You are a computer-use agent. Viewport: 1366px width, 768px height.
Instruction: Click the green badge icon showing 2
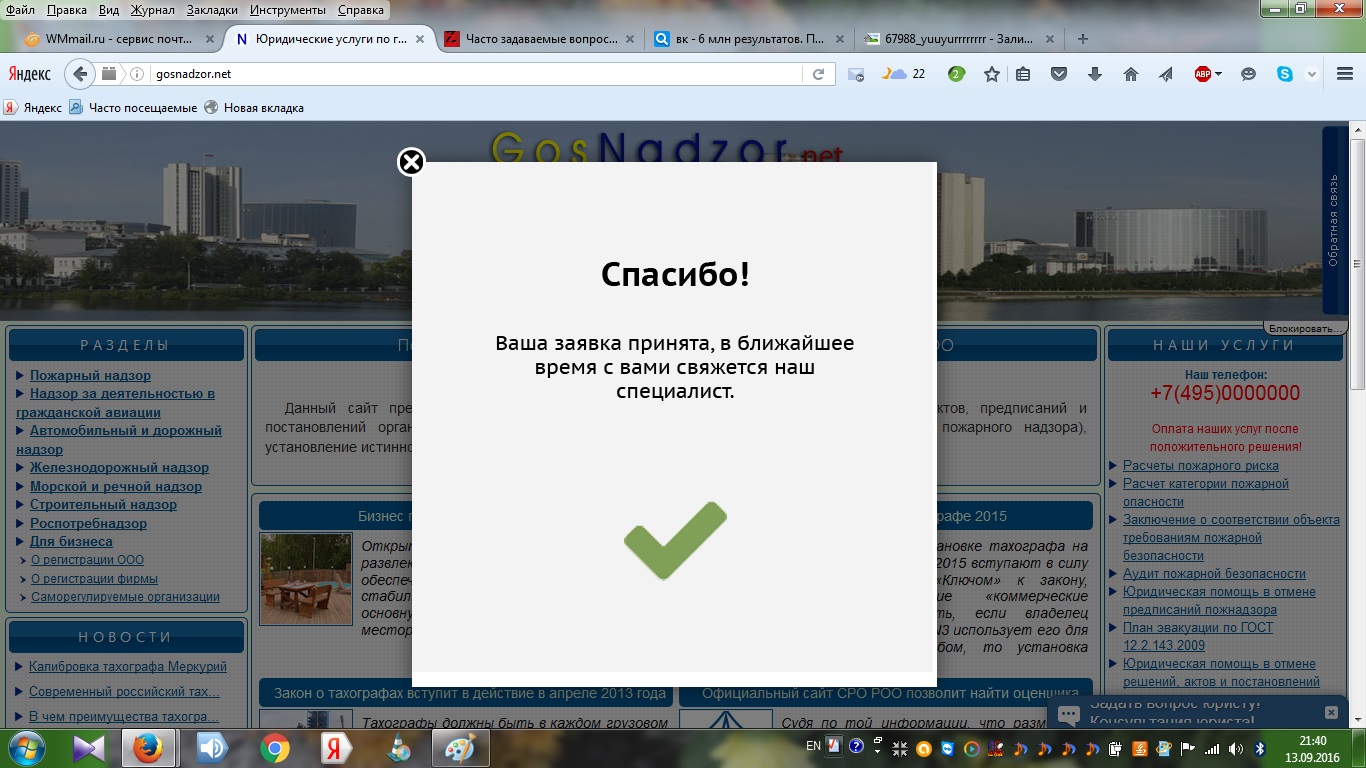click(956, 74)
